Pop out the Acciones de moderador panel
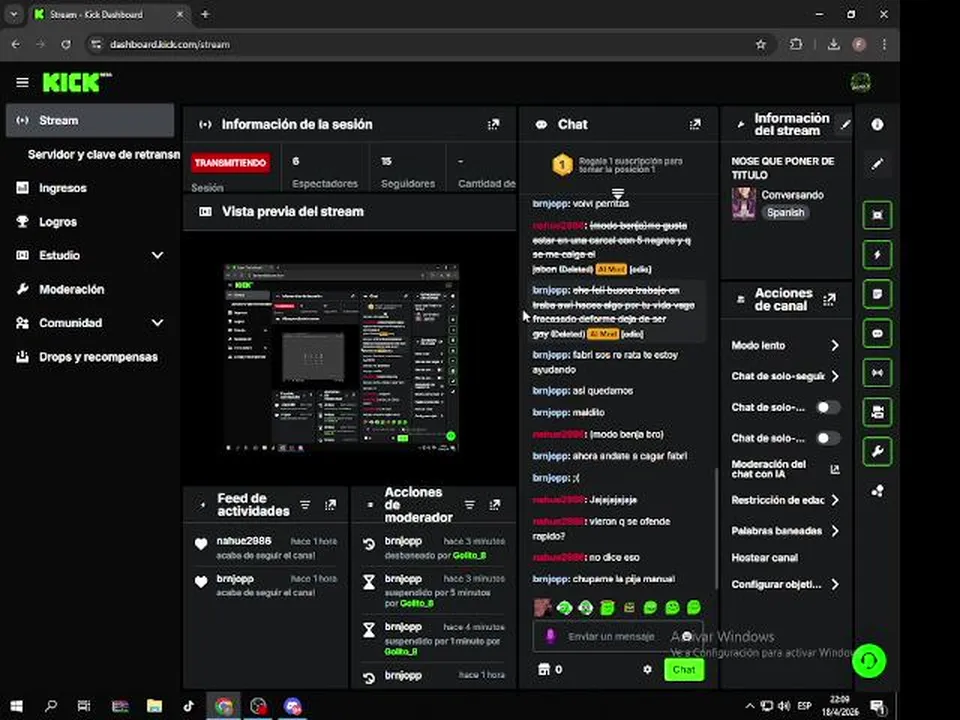960x720 pixels. click(495, 504)
